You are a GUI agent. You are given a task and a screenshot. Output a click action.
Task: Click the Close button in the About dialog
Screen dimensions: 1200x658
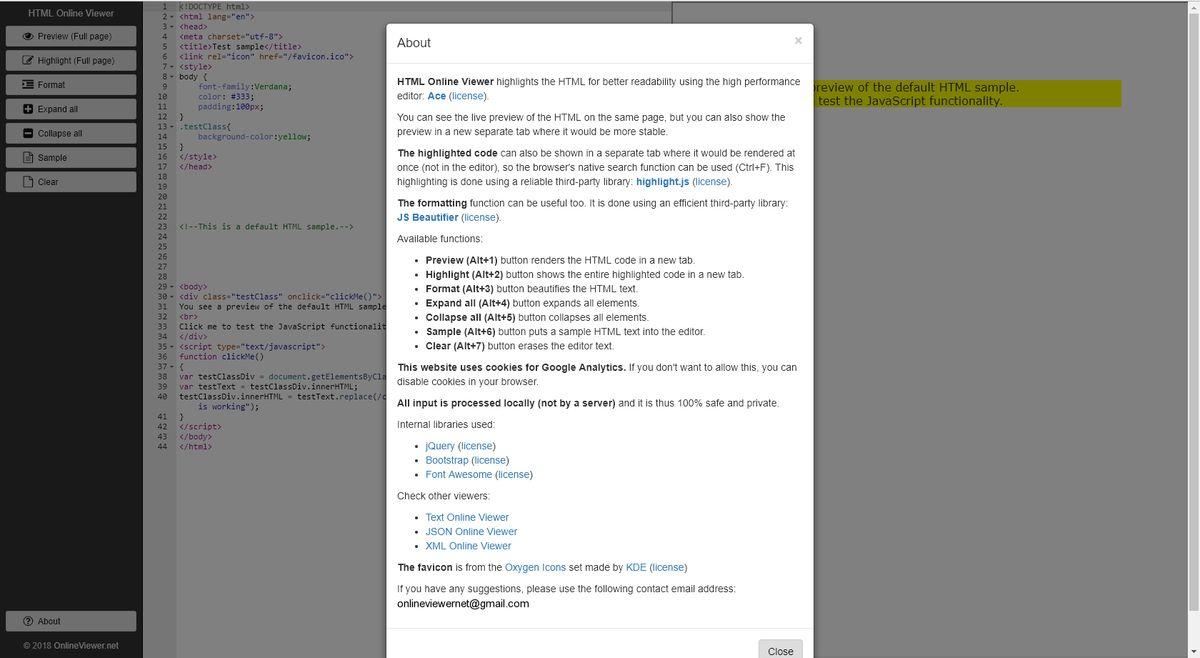point(780,651)
